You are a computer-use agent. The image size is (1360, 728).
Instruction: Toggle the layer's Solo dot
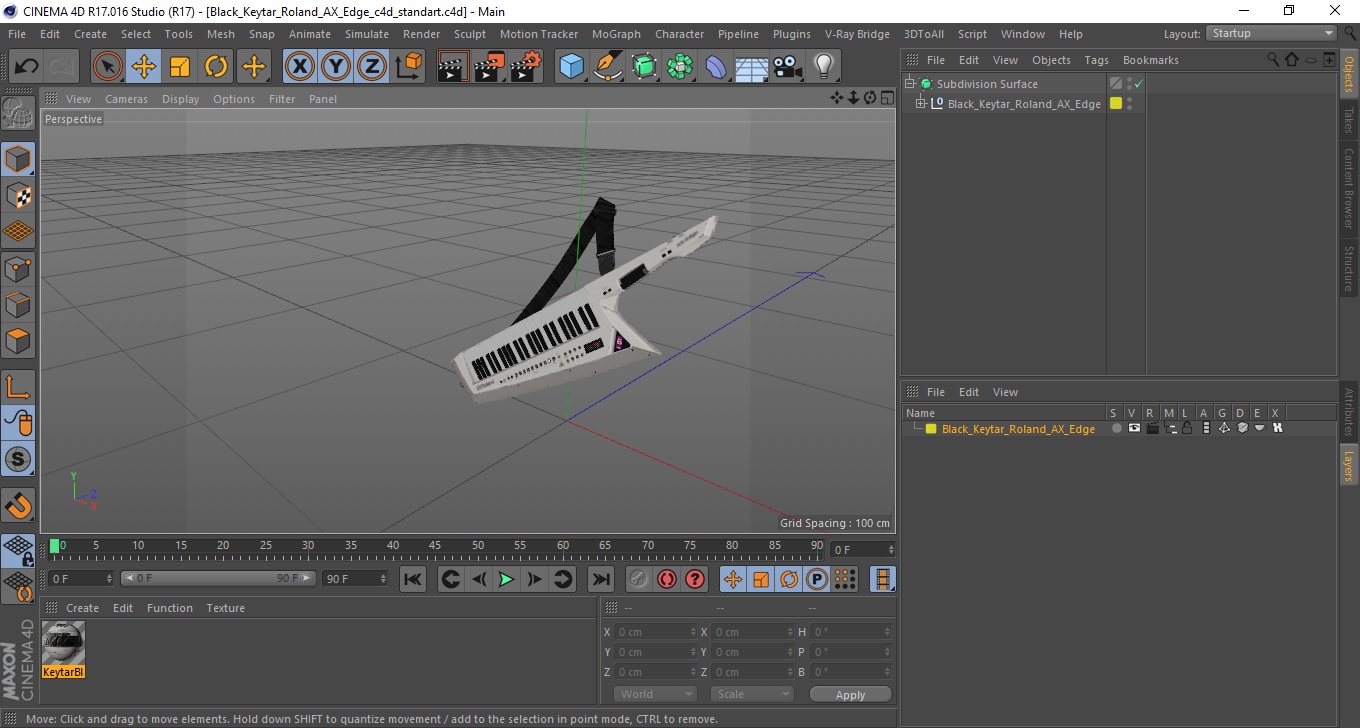point(1116,428)
